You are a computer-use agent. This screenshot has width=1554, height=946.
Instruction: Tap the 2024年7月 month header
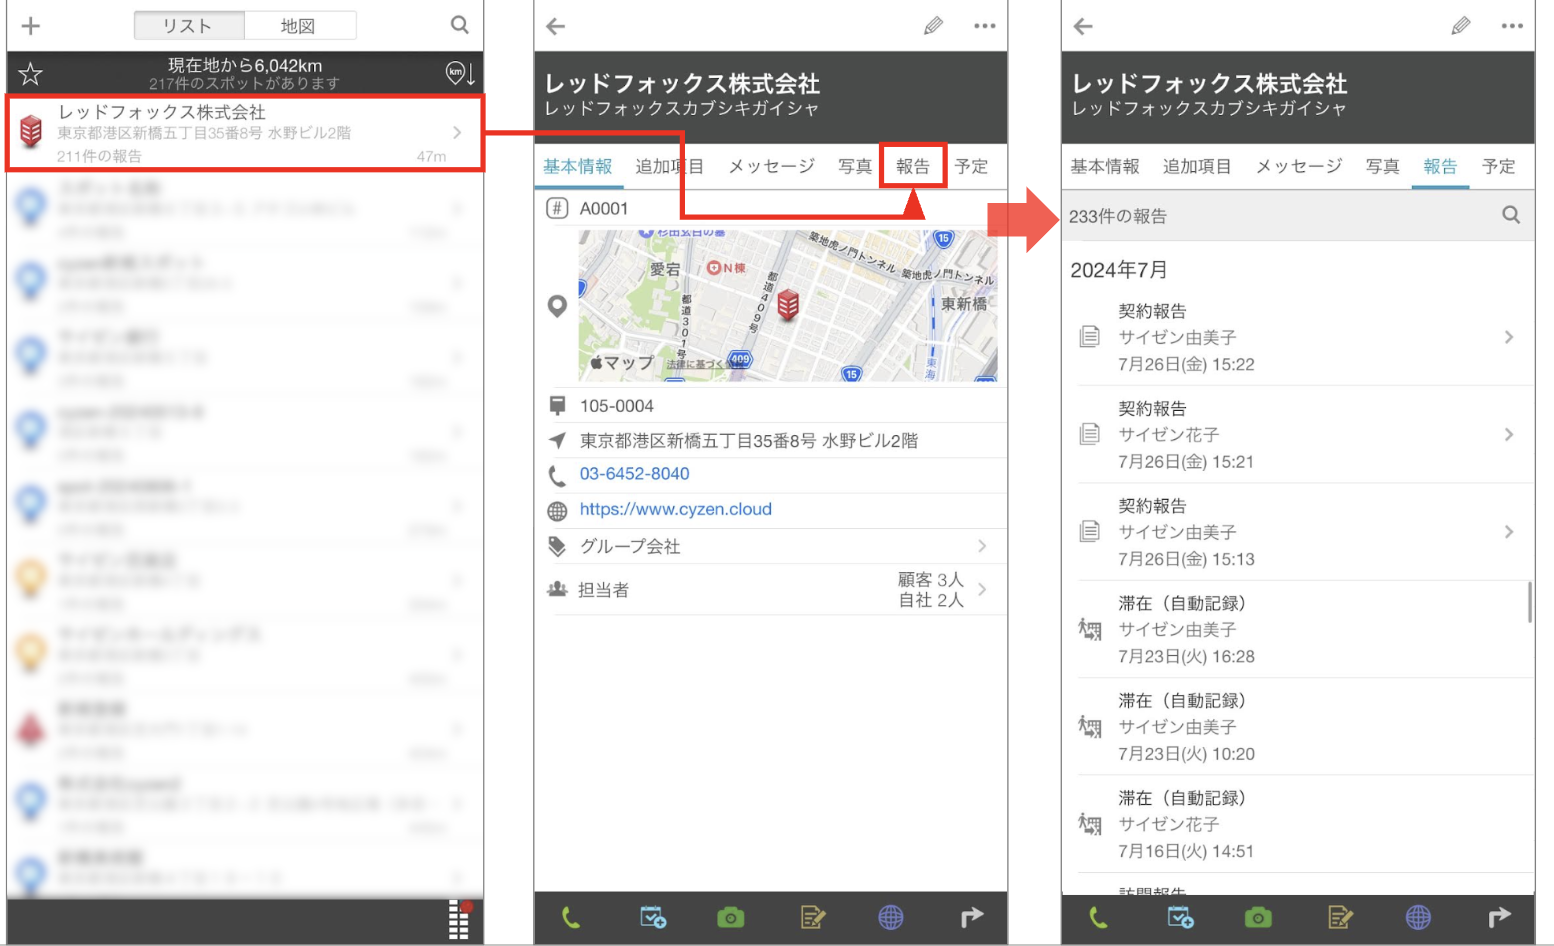pyautogui.click(x=1119, y=270)
